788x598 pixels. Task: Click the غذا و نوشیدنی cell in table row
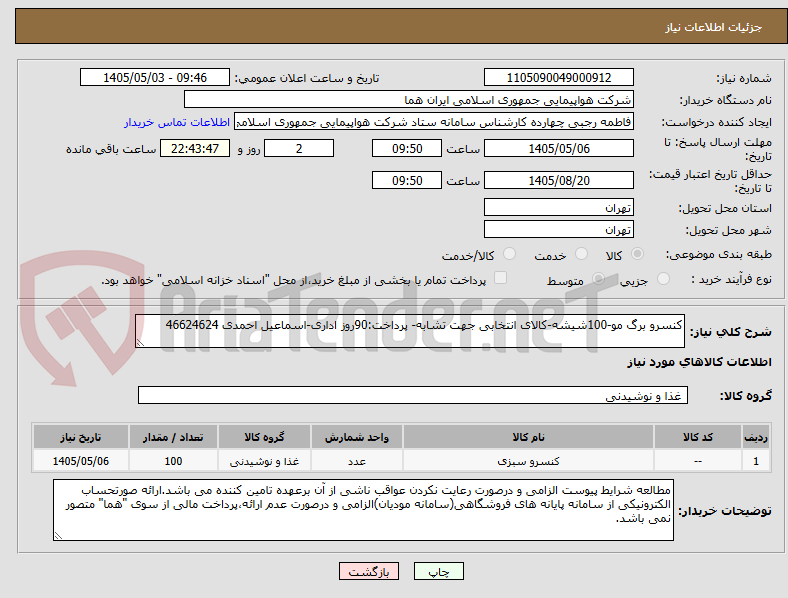(264, 461)
